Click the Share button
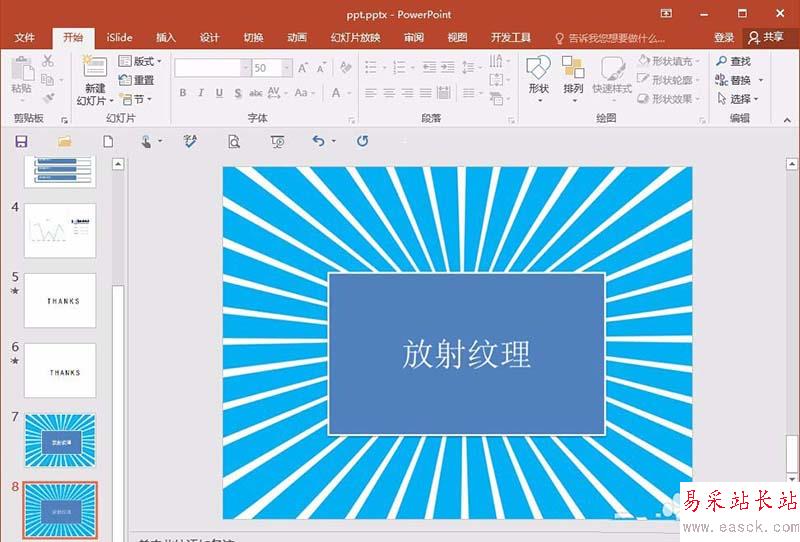 pos(766,37)
